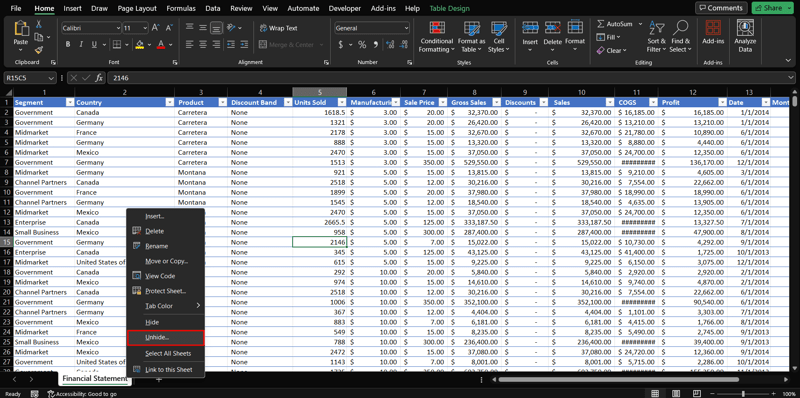Click the zoom slider in status bar
This screenshot has height=398, width=800.
[x=743, y=393]
